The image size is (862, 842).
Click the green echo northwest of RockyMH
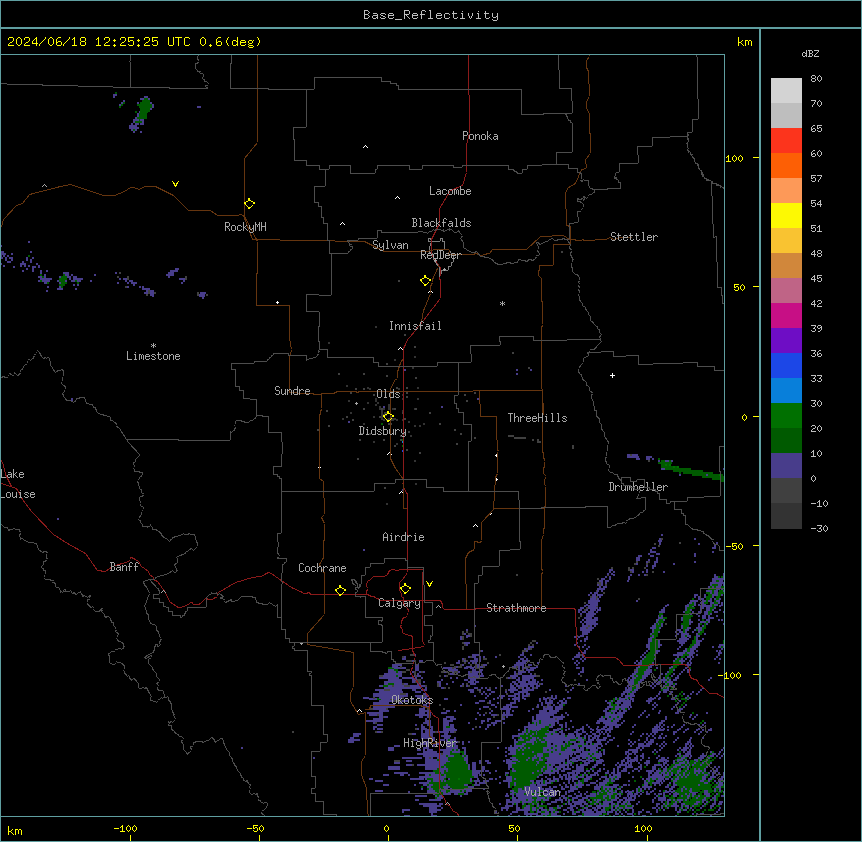click(145, 108)
